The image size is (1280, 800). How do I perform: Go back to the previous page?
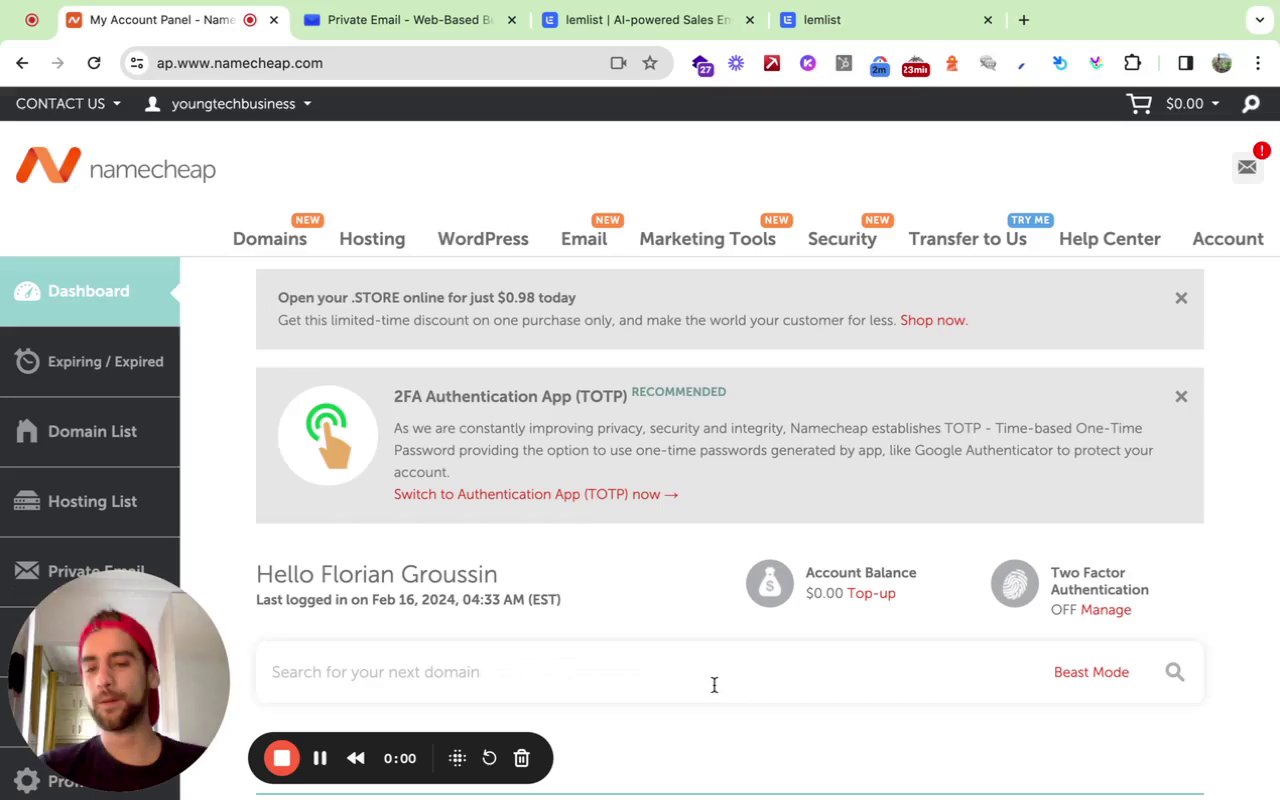22,63
